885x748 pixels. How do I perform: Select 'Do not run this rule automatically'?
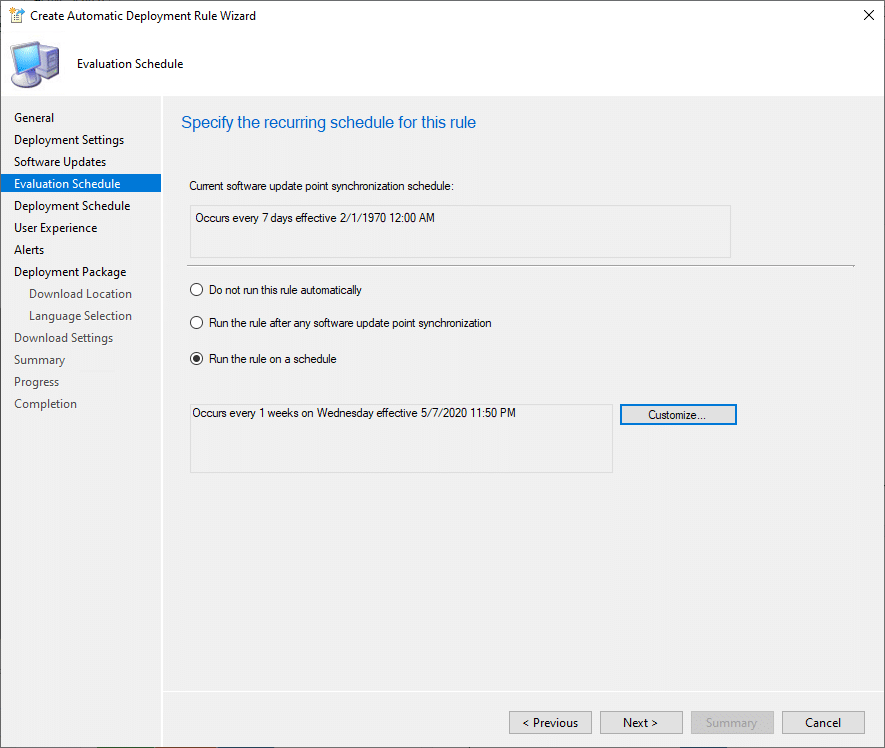(197, 290)
